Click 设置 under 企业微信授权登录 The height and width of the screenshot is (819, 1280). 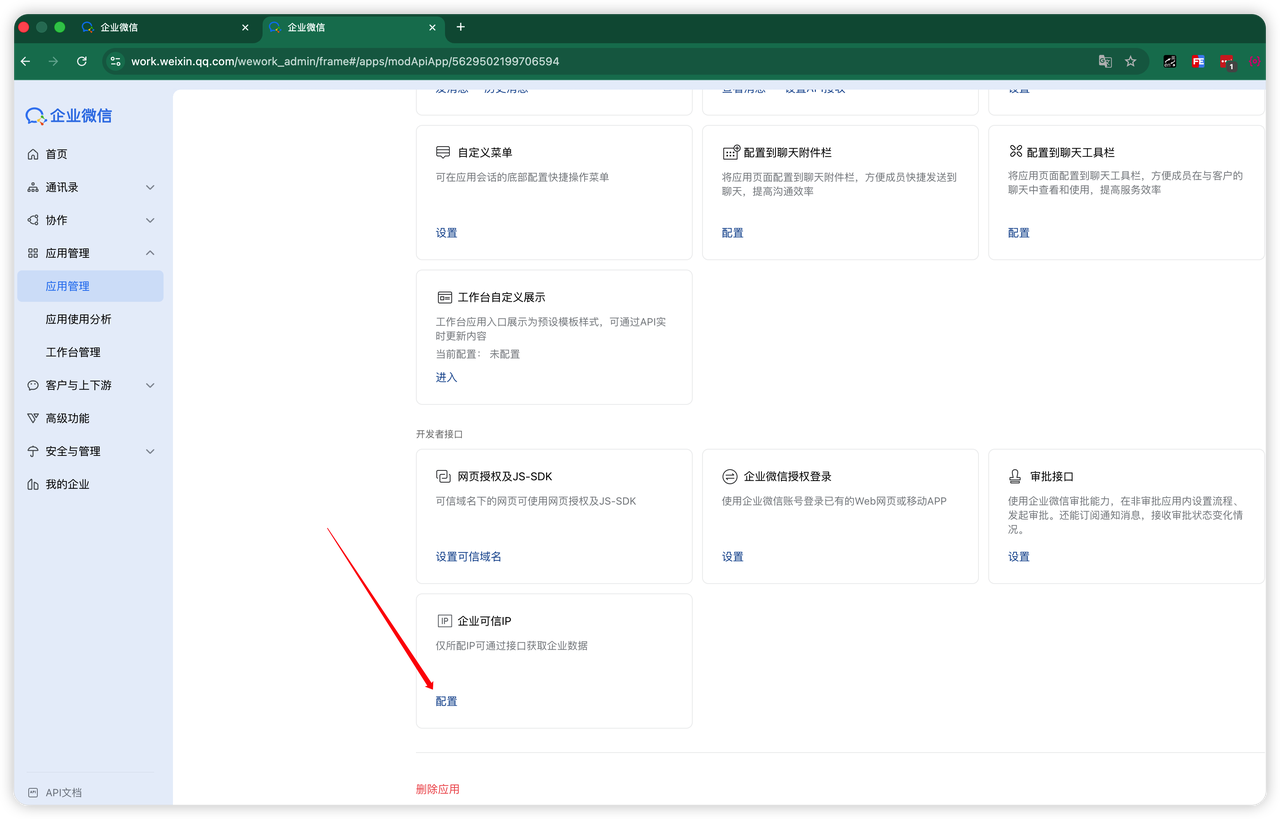tap(732, 557)
